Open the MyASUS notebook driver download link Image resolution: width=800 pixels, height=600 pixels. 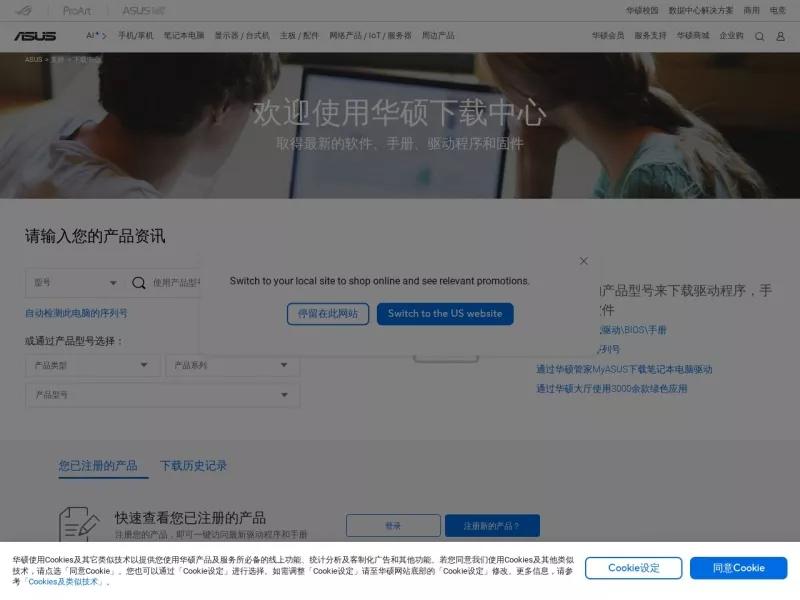624,369
